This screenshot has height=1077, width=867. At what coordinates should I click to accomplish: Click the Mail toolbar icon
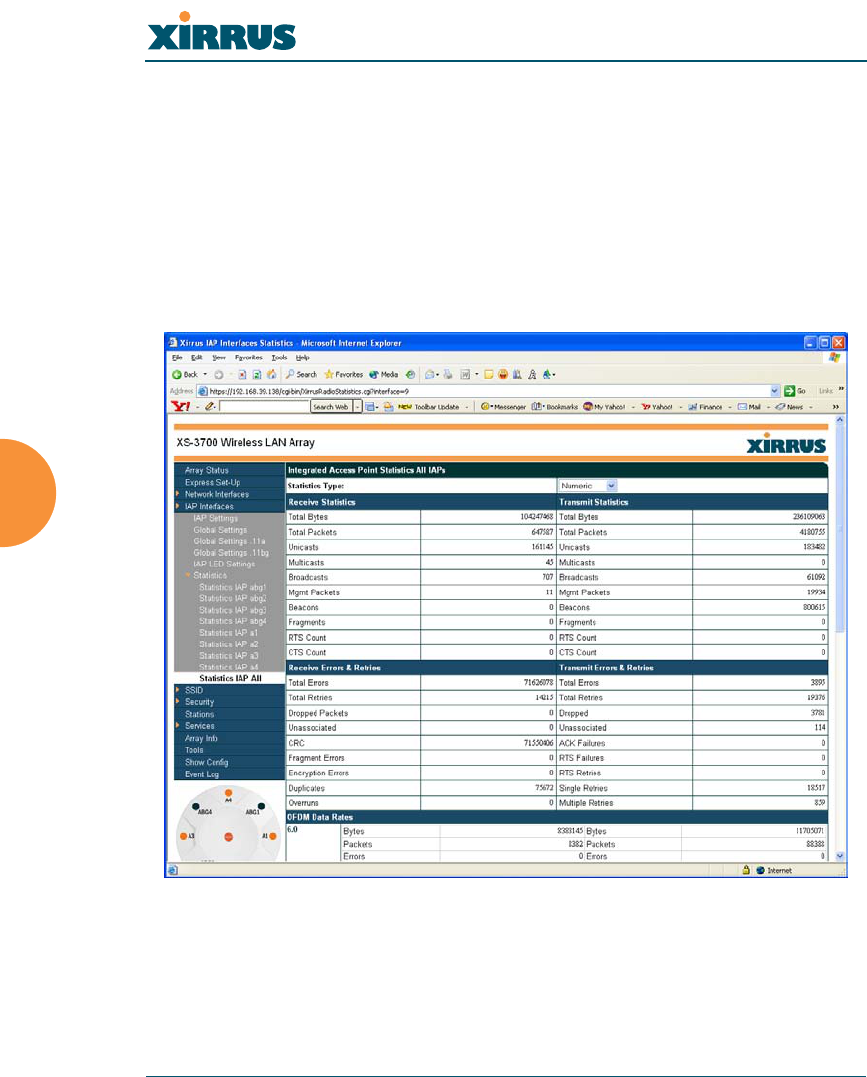[x=430, y=374]
